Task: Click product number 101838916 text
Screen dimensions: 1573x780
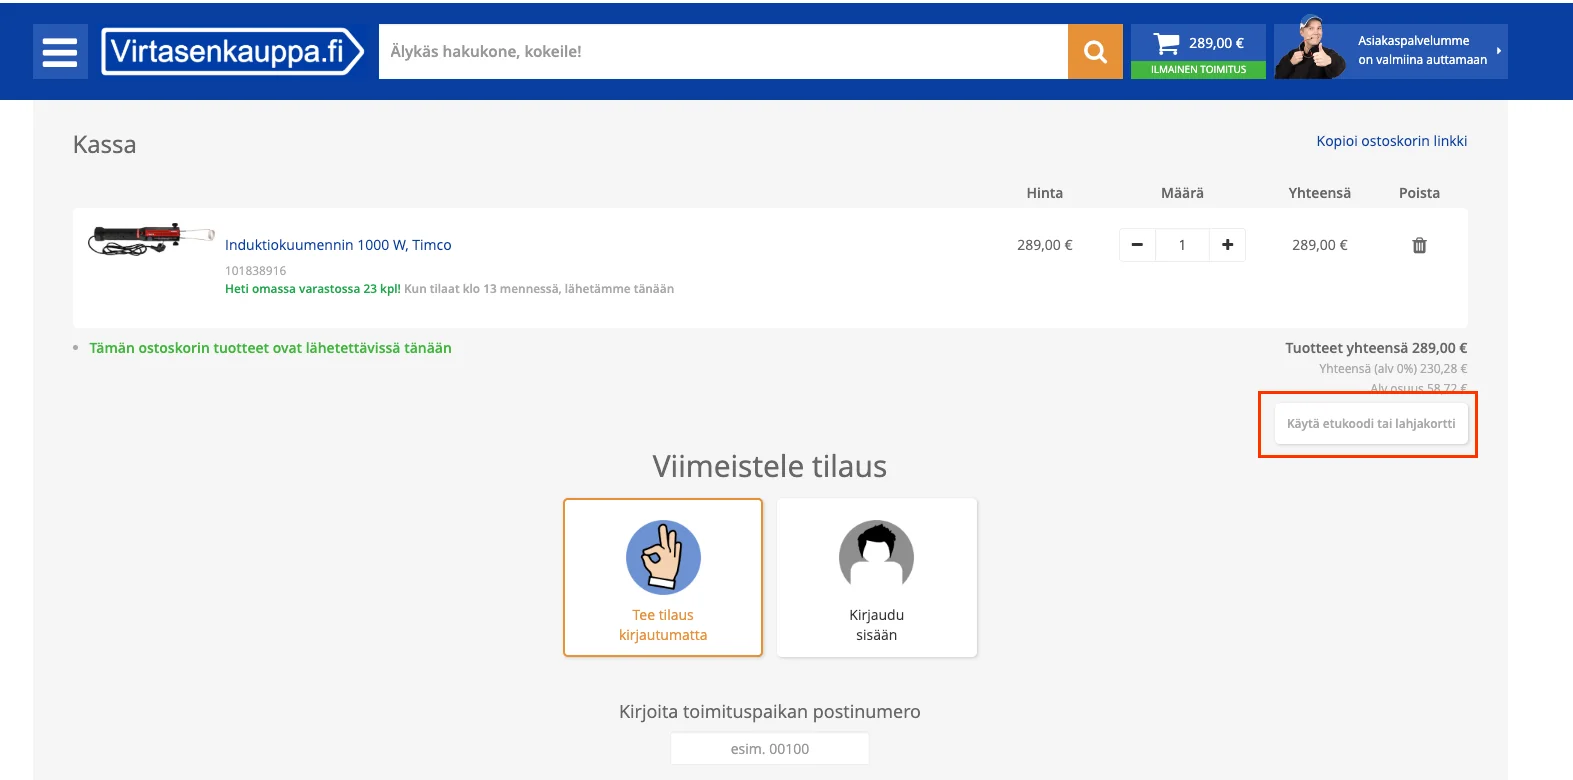Action: click(x=256, y=271)
